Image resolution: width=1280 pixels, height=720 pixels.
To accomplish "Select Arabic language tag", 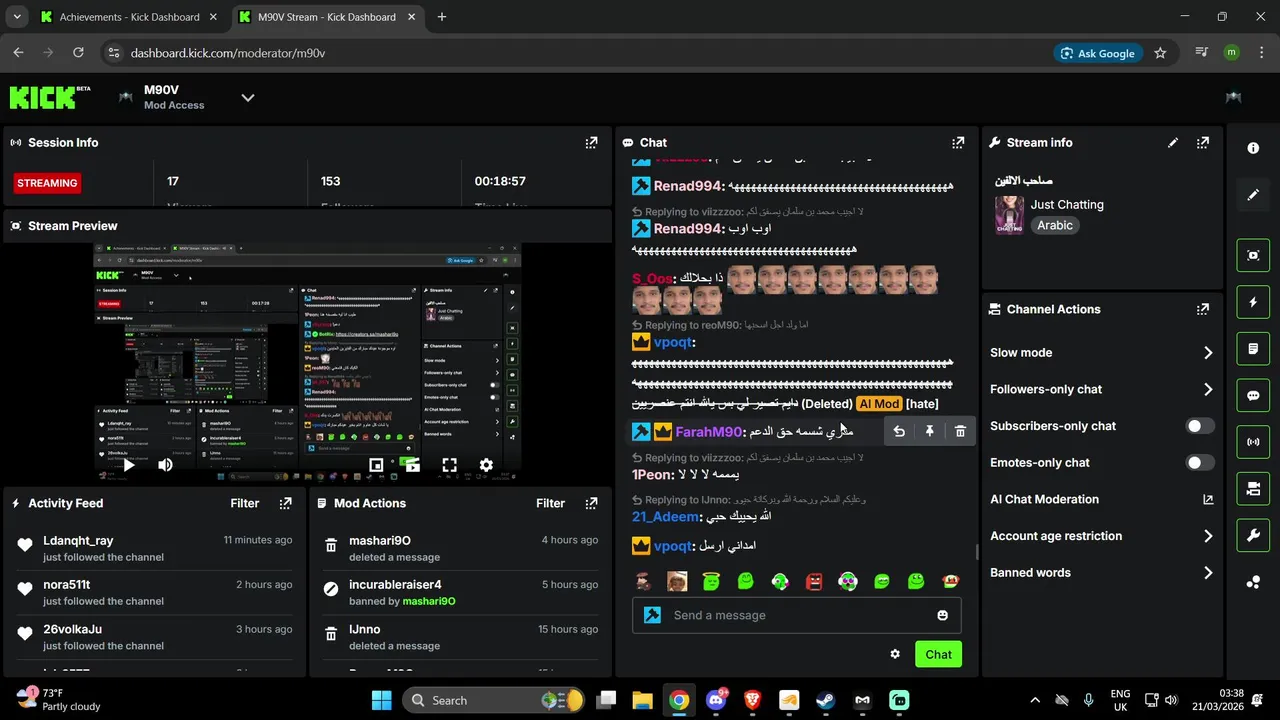I will [x=1055, y=225].
